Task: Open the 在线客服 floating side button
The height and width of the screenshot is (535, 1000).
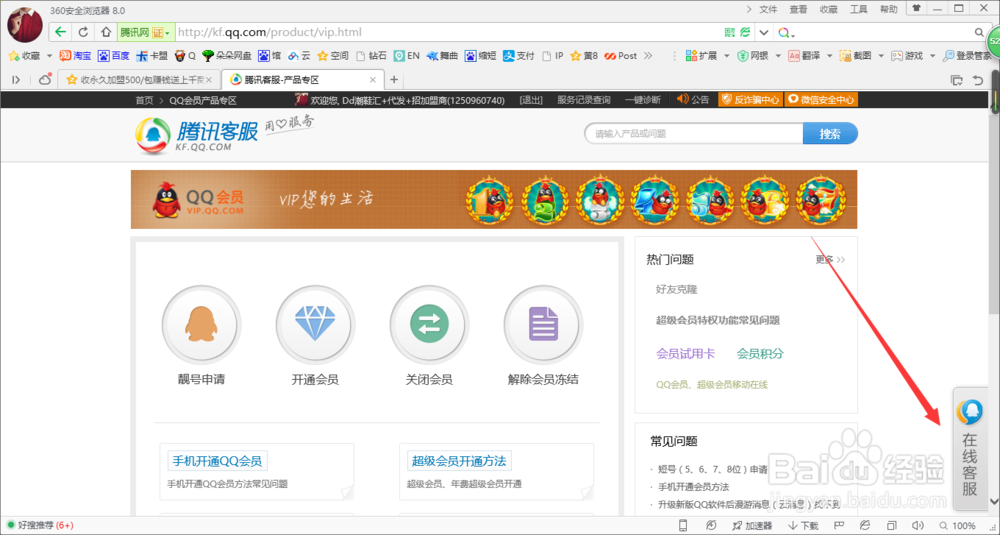Action: coord(969,449)
